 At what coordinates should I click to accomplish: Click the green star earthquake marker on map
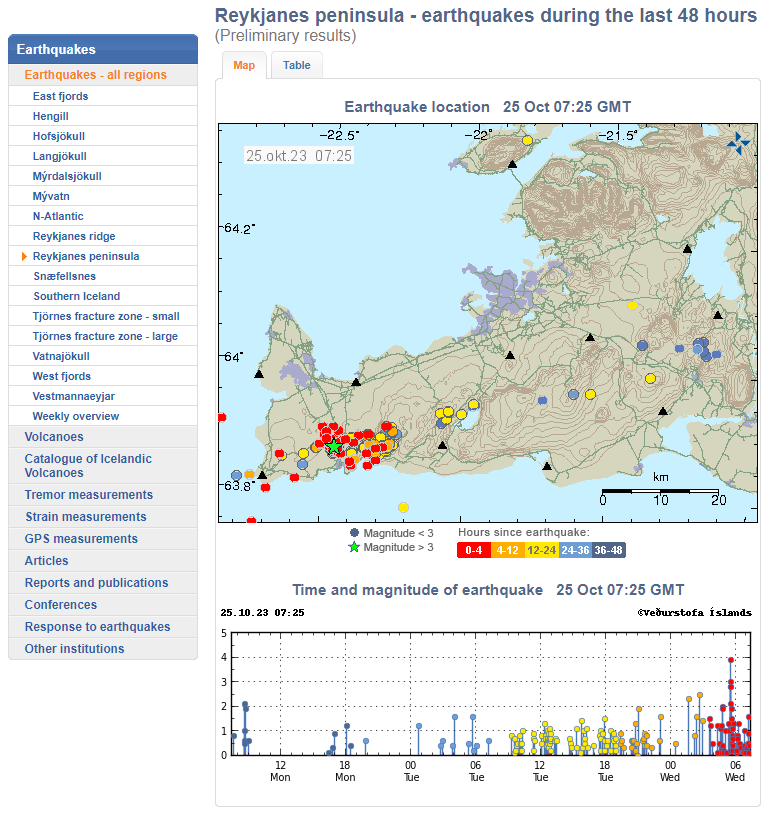334,447
